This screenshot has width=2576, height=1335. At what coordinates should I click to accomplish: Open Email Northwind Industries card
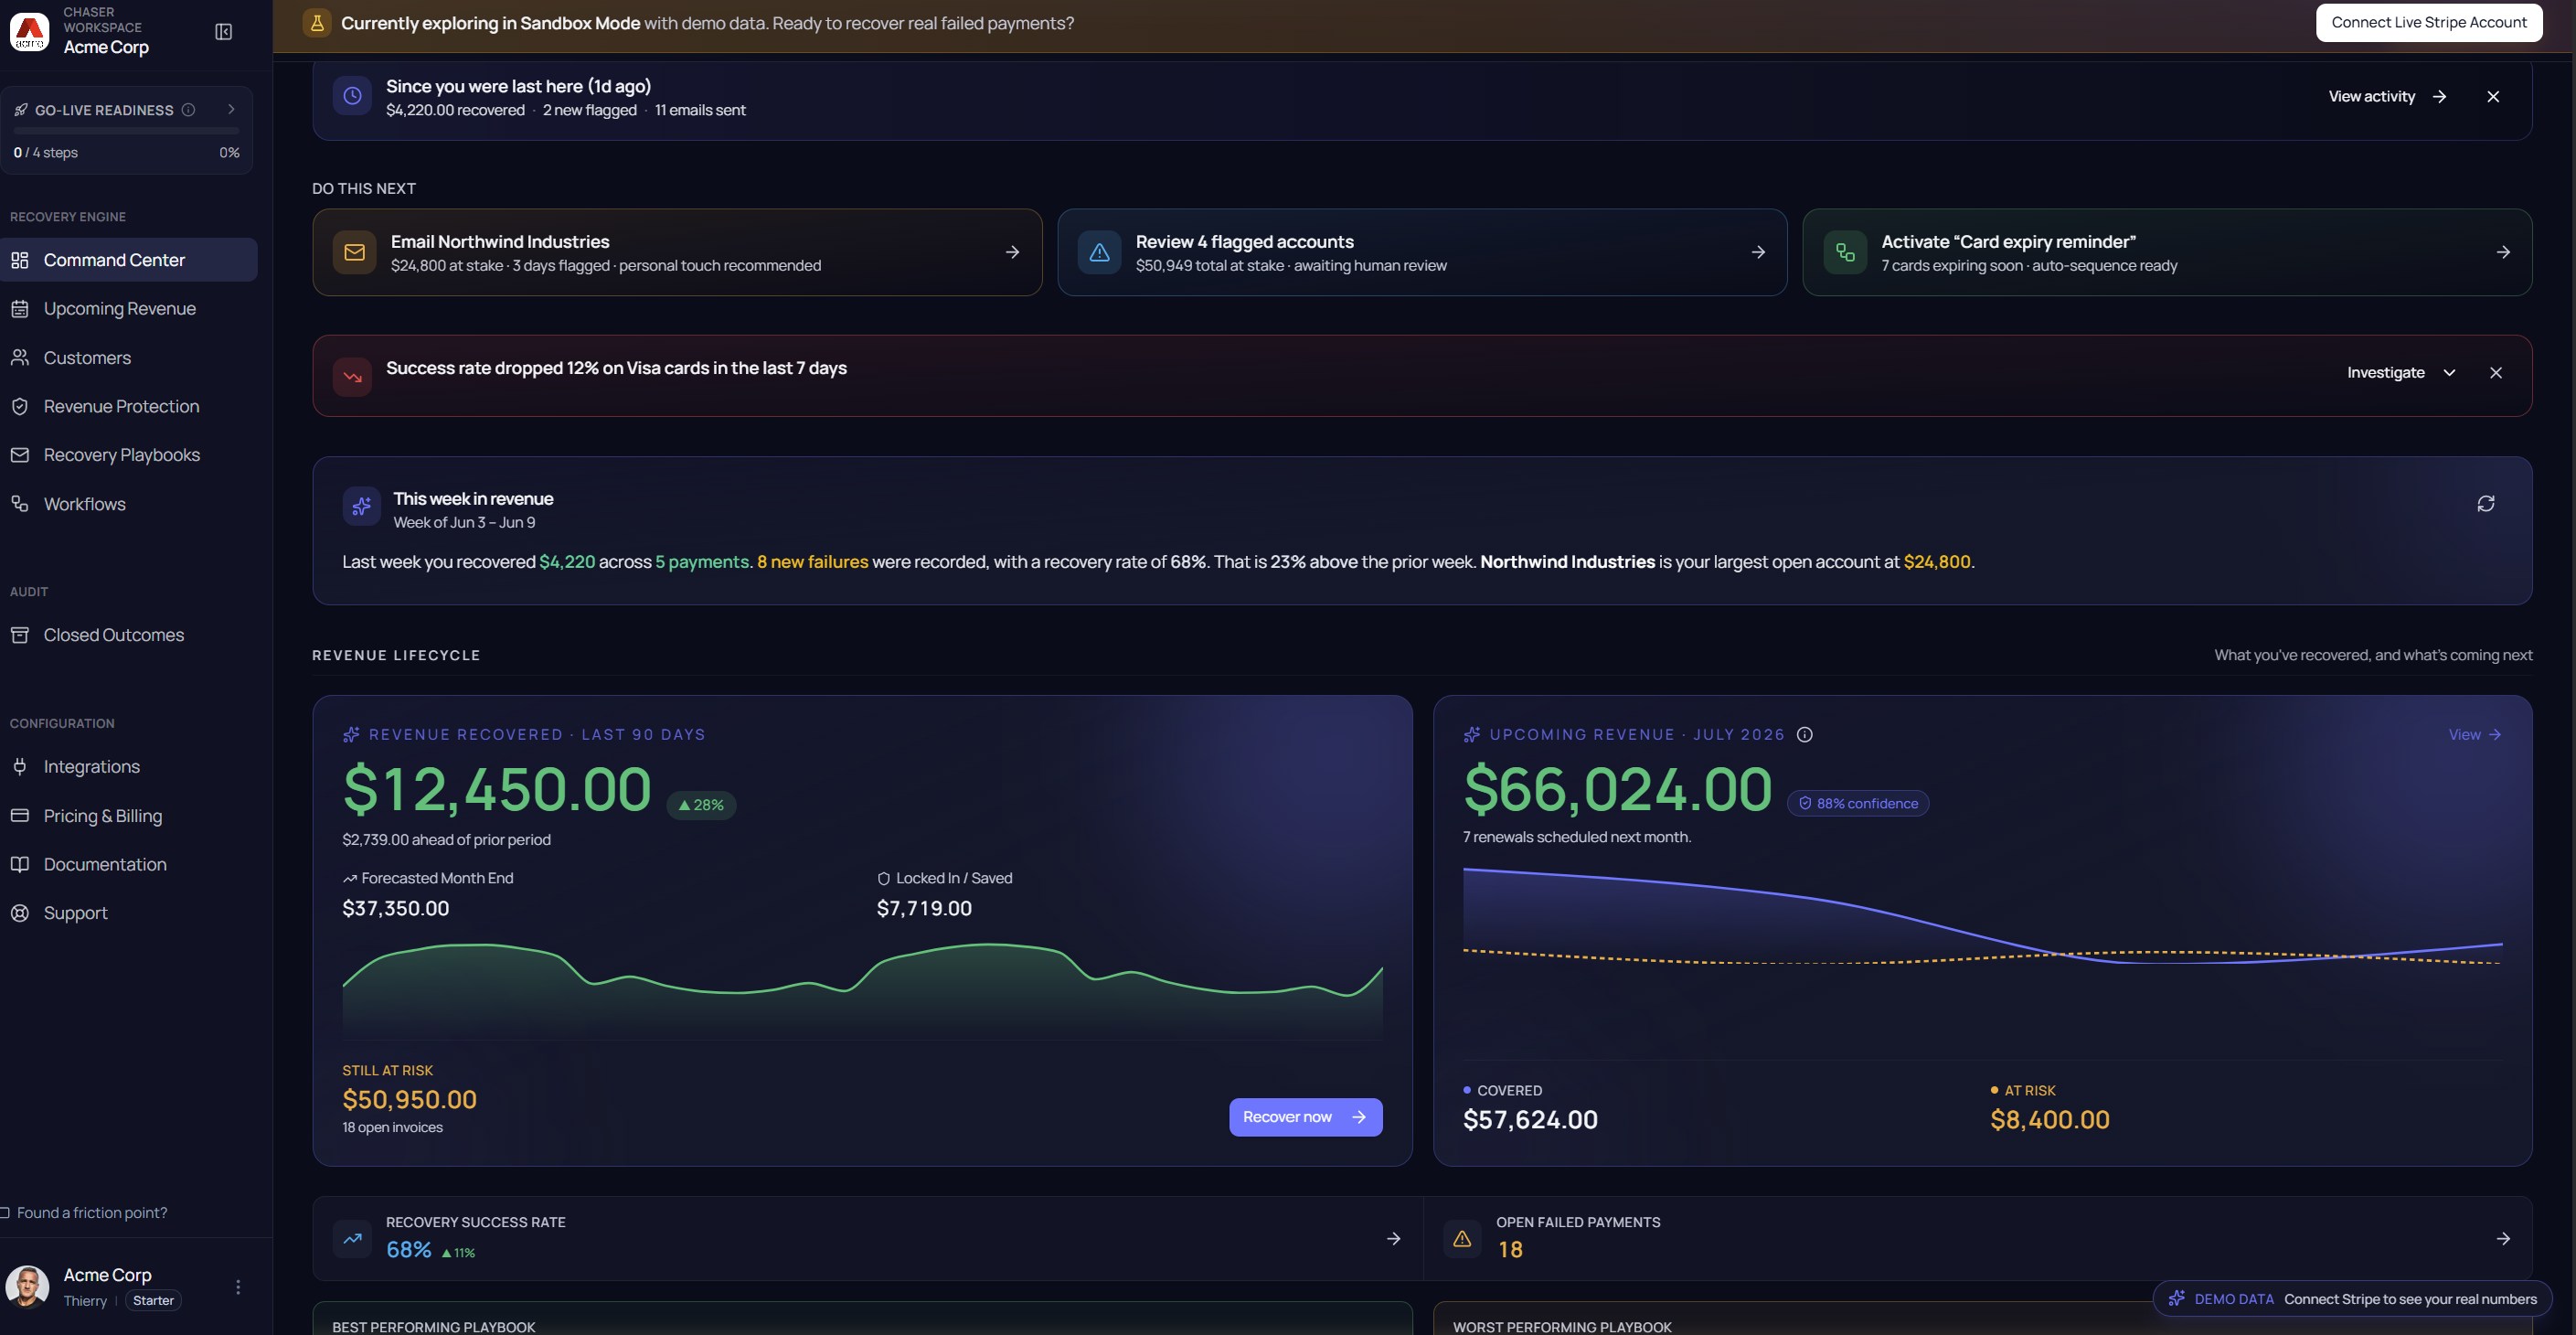(x=677, y=252)
